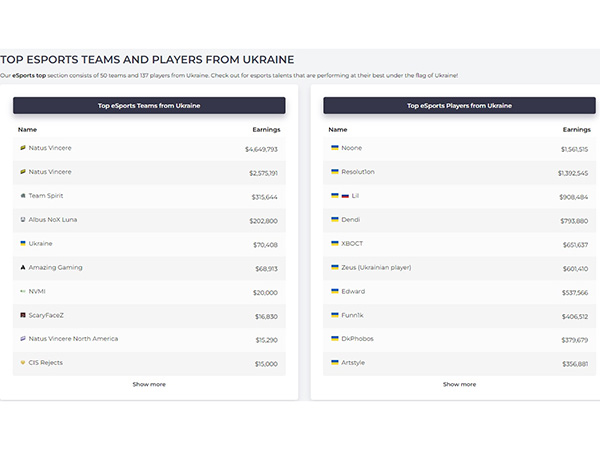The width and height of the screenshot is (600, 450).
Task: Click the Russian flag icon beside Lil
Action: pyautogui.click(x=345, y=196)
